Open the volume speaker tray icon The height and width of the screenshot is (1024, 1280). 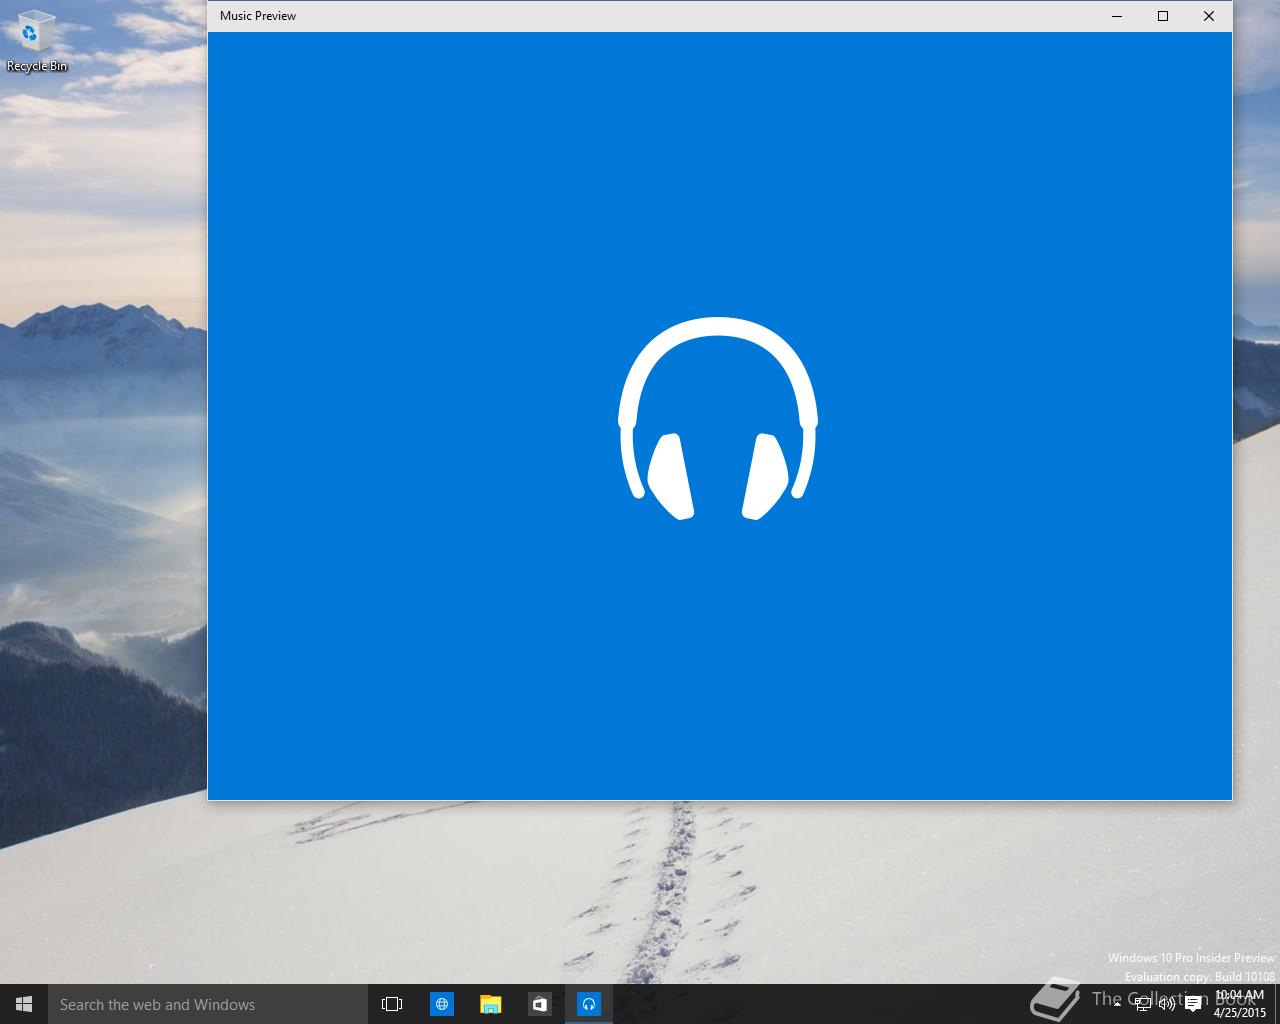[1166, 1004]
